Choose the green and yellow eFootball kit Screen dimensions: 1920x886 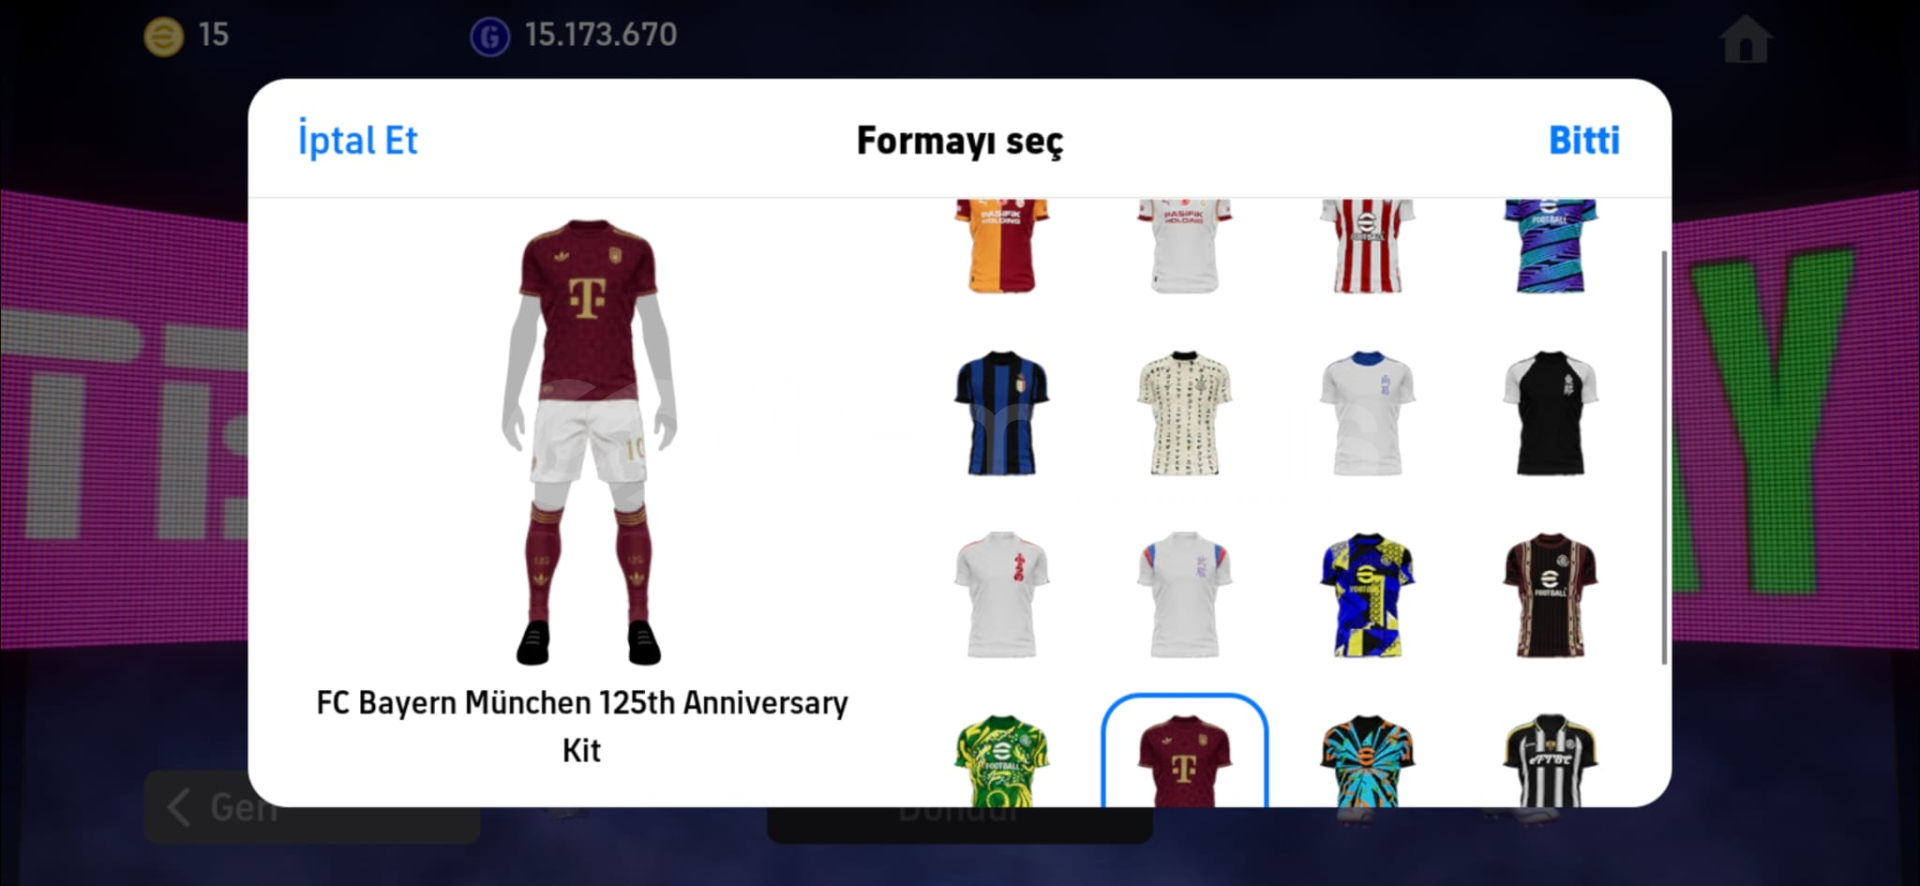1001,760
